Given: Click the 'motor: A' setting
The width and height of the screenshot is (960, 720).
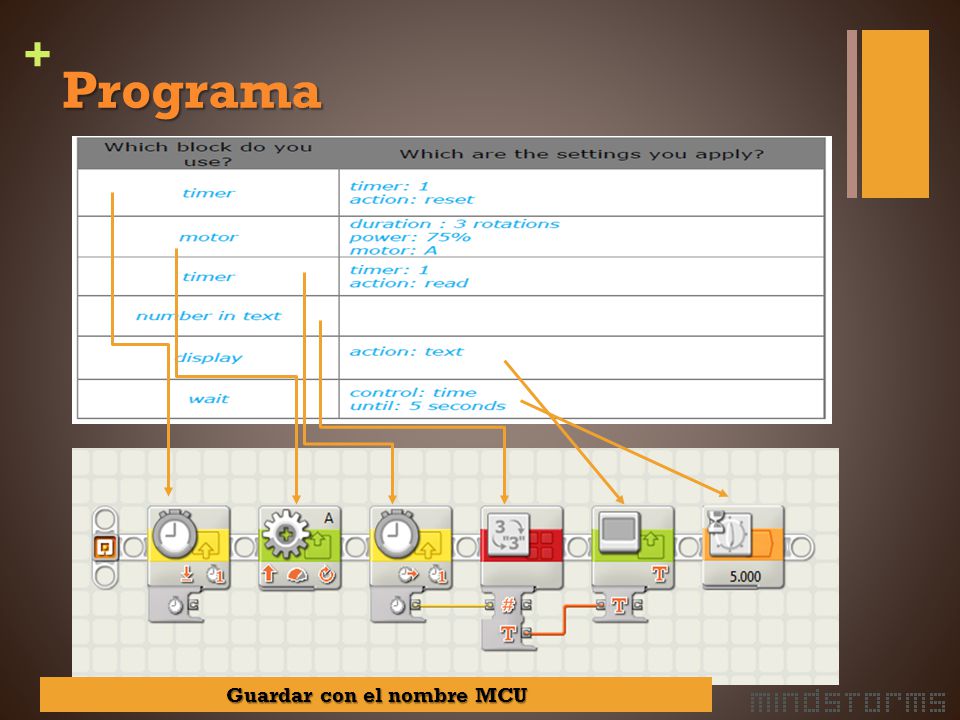Looking at the screenshot, I should tap(393, 250).
